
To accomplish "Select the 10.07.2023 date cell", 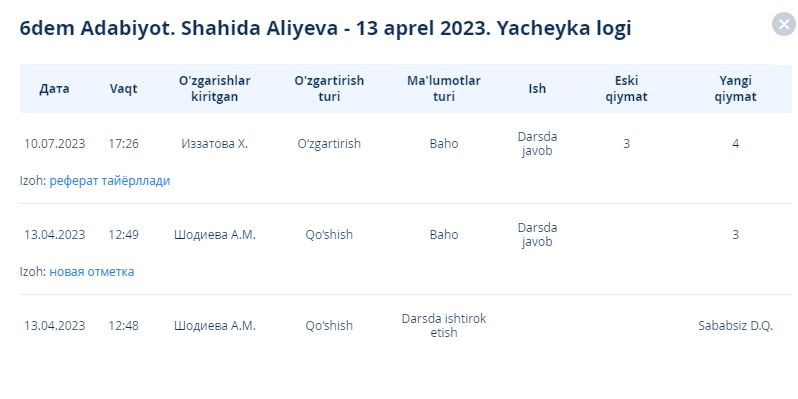I will click(x=54, y=144).
